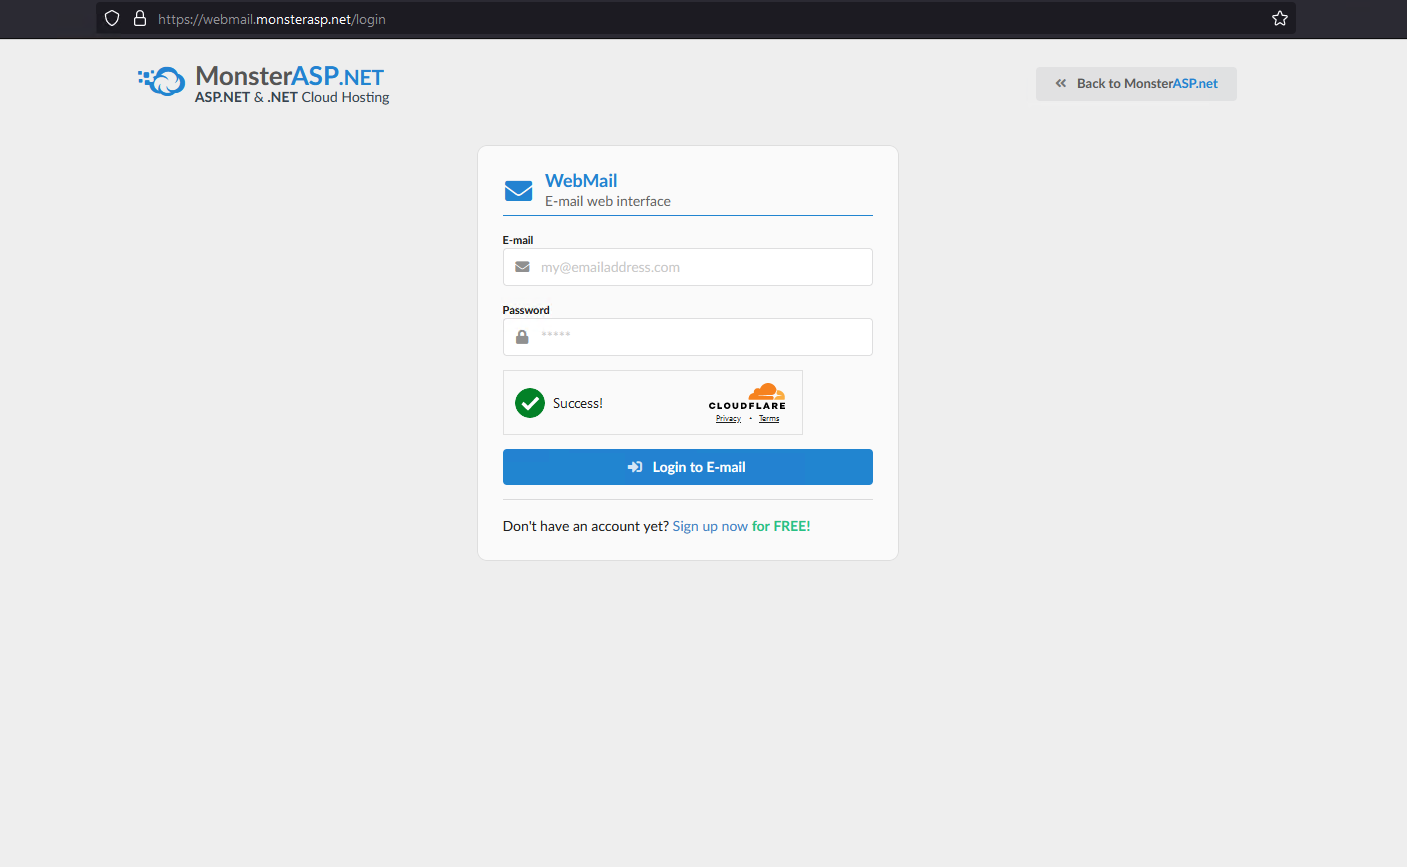The image size is (1407, 867).
Task: Click the Cloudflare cloud logo
Action: (767, 391)
